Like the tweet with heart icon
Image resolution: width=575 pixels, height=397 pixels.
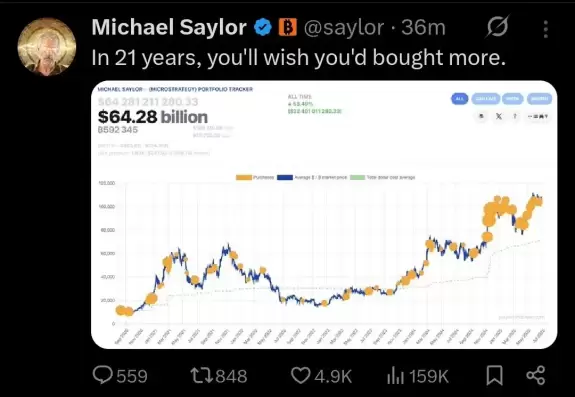pyautogui.click(x=301, y=376)
